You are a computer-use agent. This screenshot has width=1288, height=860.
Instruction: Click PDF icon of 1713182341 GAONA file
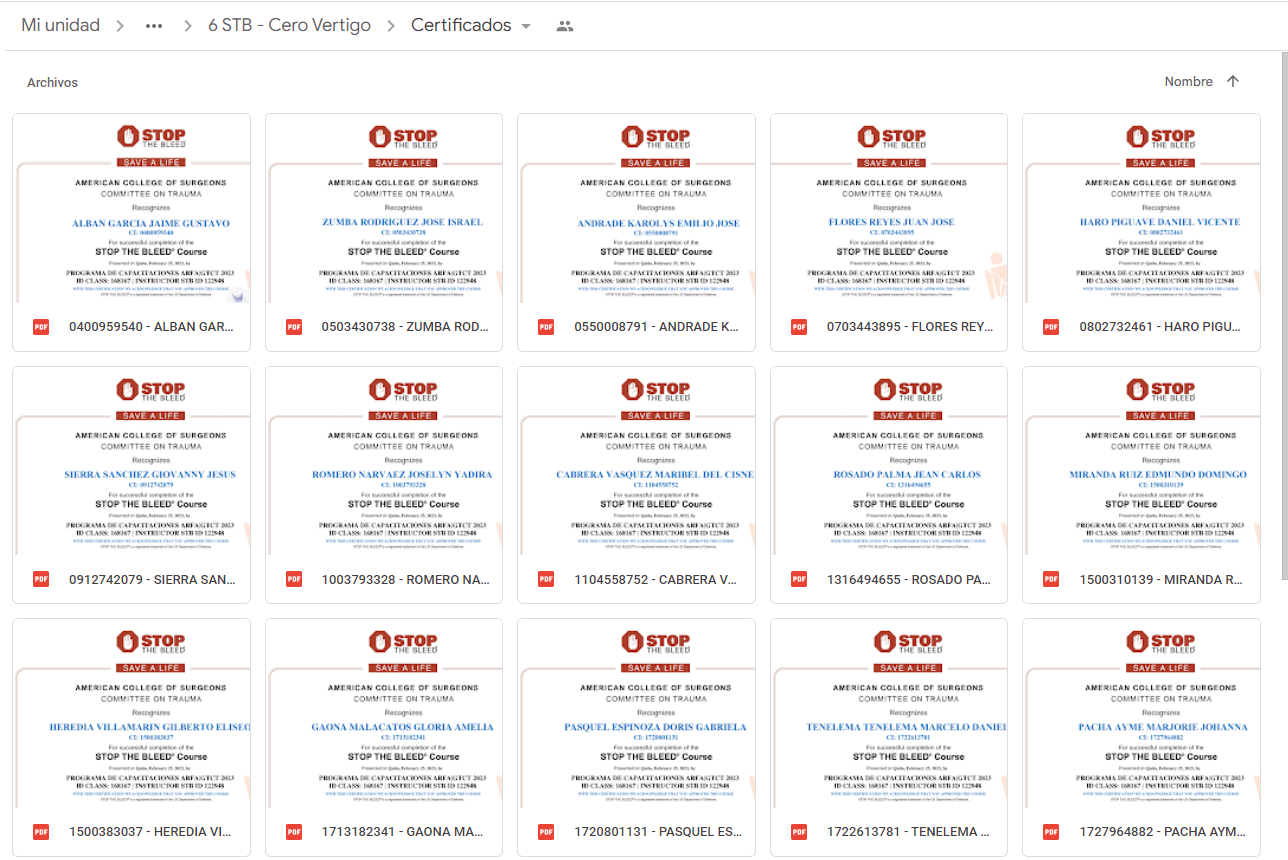coord(294,832)
